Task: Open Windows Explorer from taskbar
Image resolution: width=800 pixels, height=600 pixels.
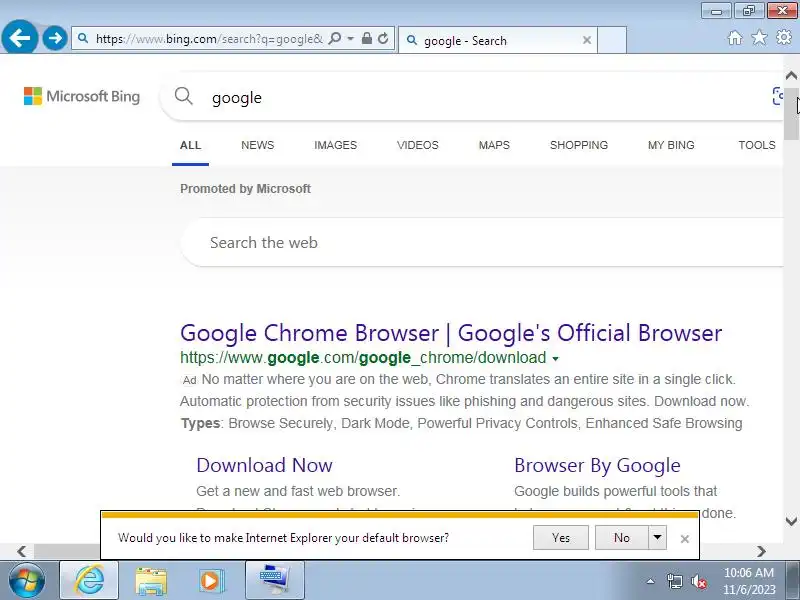Action: tap(151, 581)
